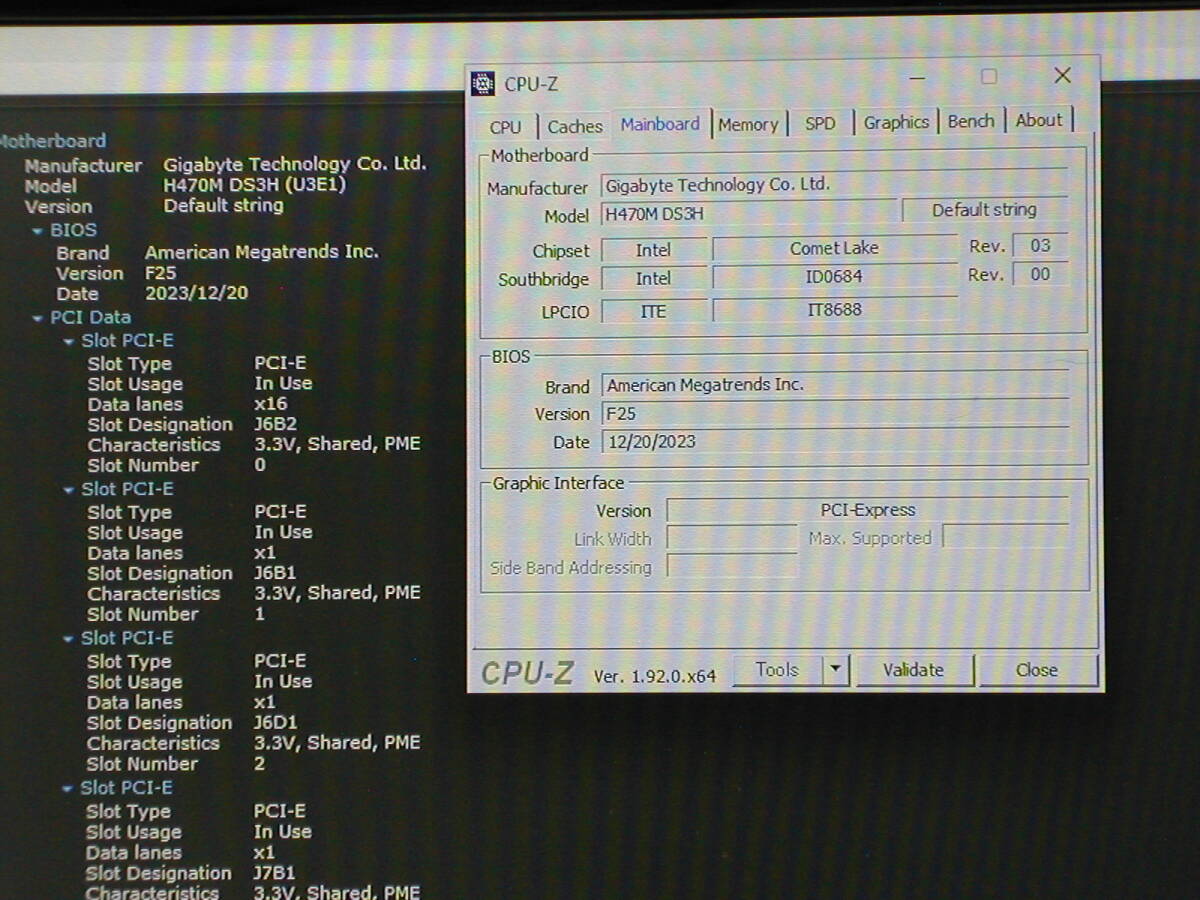Image resolution: width=1200 pixels, height=900 pixels.
Task: Select the Southbridge vendor Intel field
Action: click(654, 279)
